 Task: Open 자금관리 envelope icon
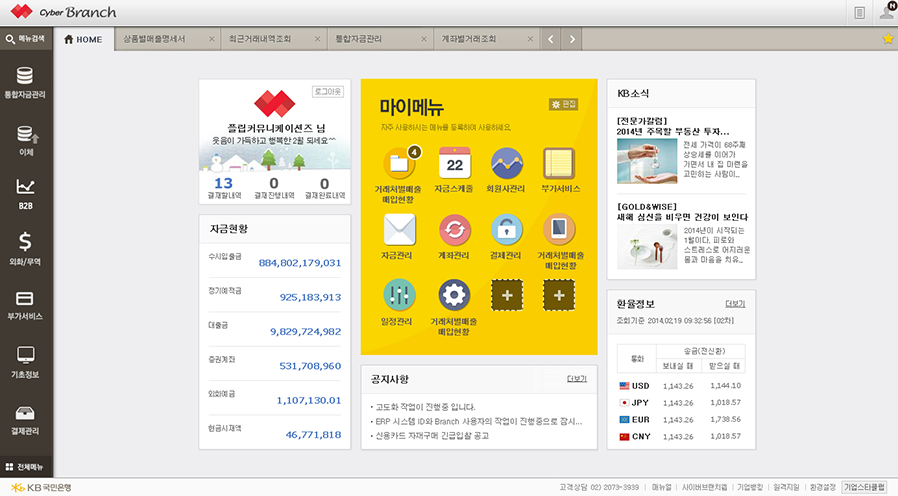(x=399, y=230)
